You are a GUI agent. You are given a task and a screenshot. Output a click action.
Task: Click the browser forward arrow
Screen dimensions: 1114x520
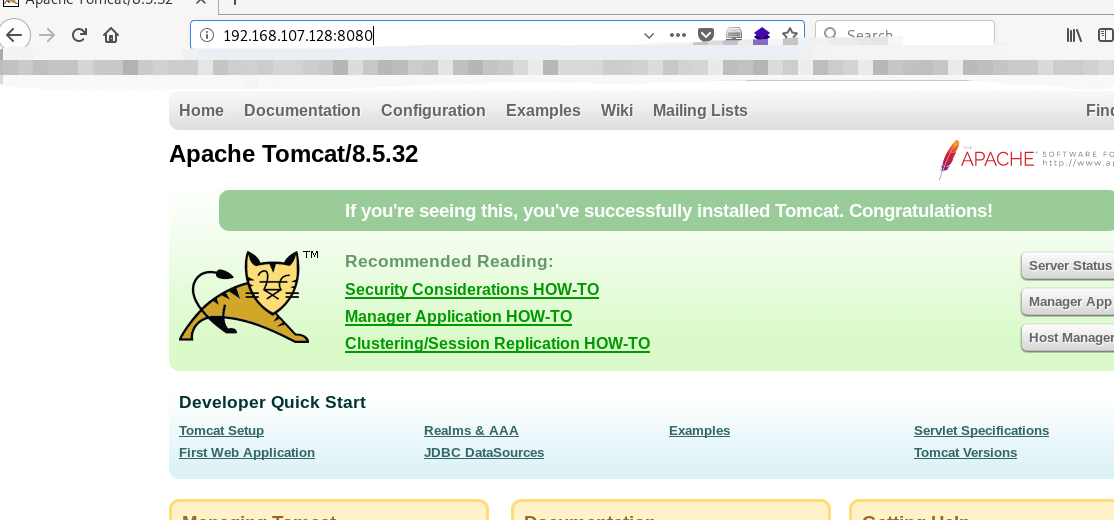(x=48, y=35)
